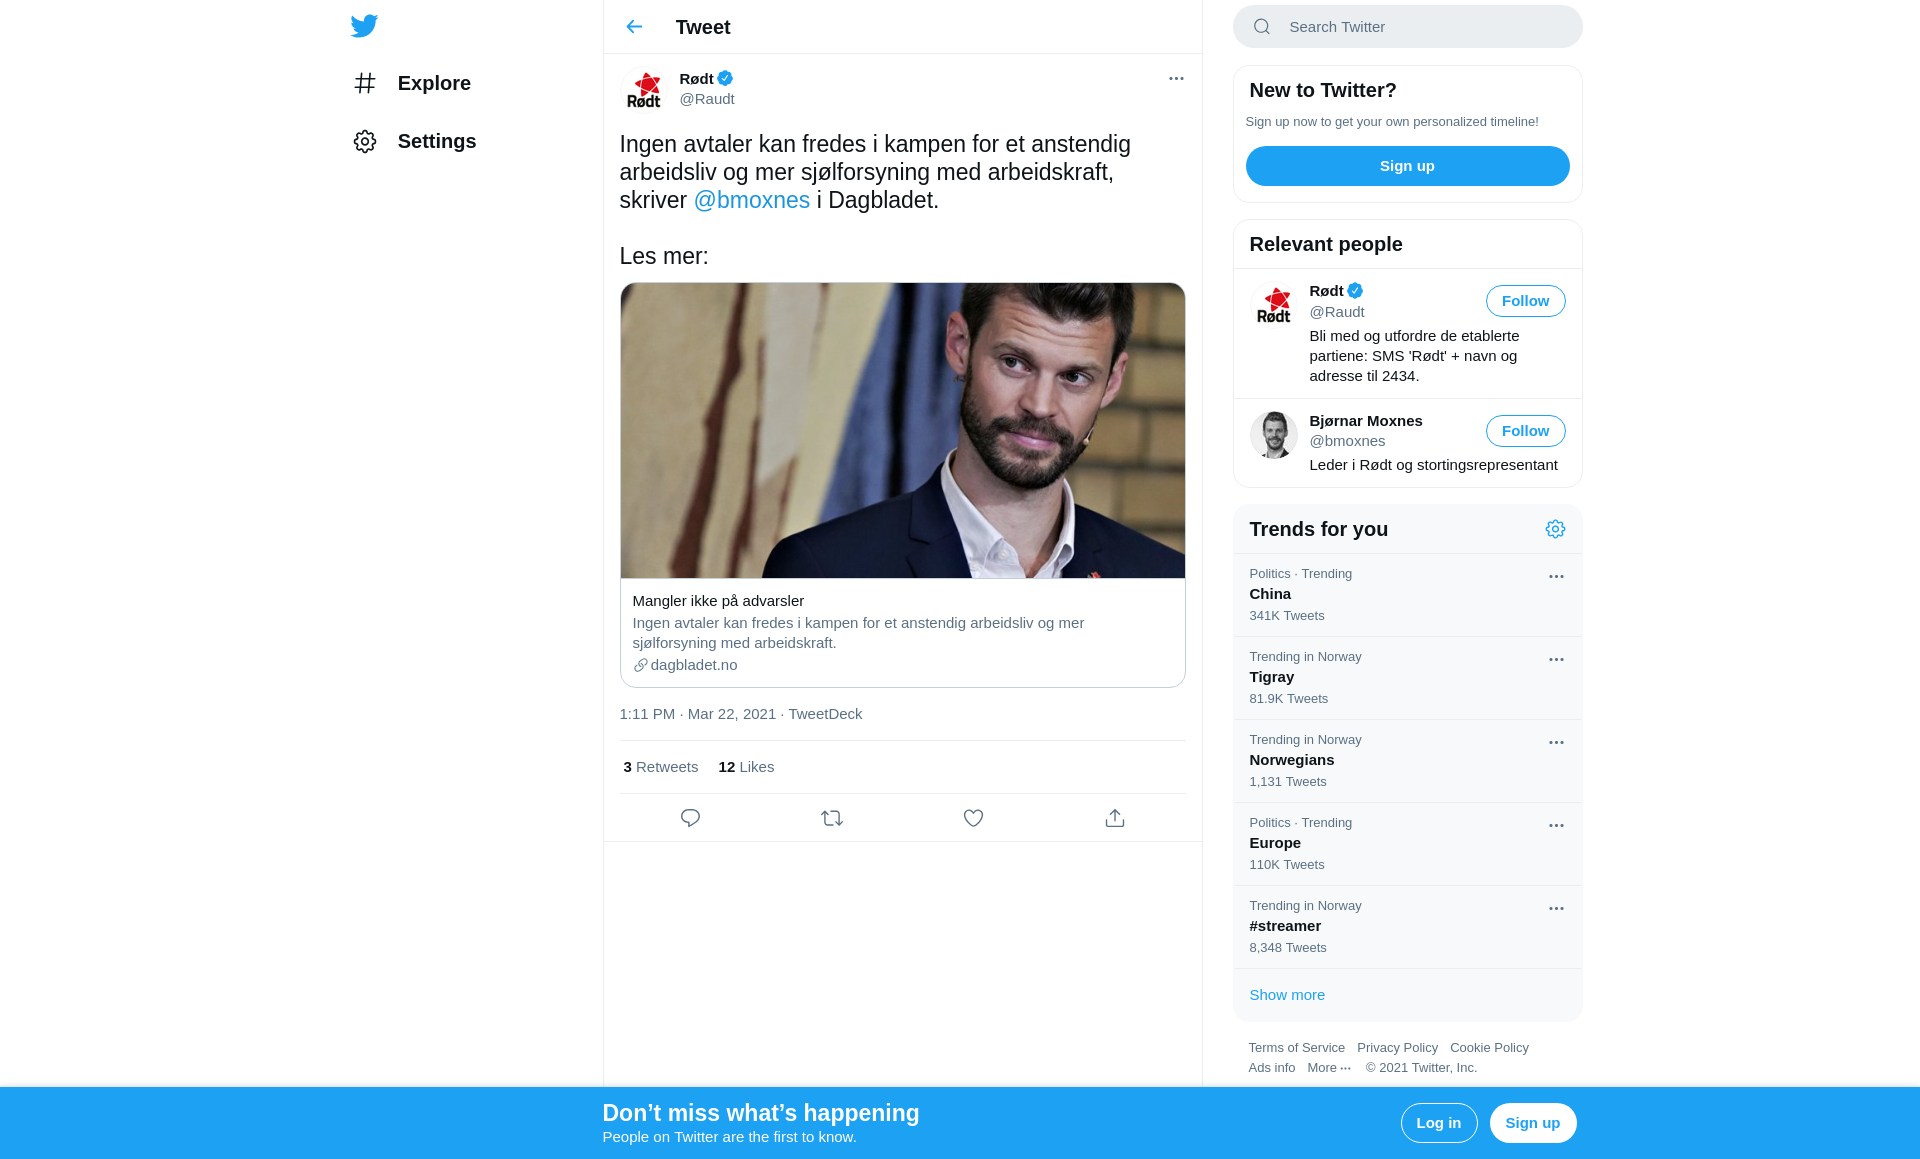Open Trends settings gear icon
Screen dimensions: 1920x1159
point(1555,529)
